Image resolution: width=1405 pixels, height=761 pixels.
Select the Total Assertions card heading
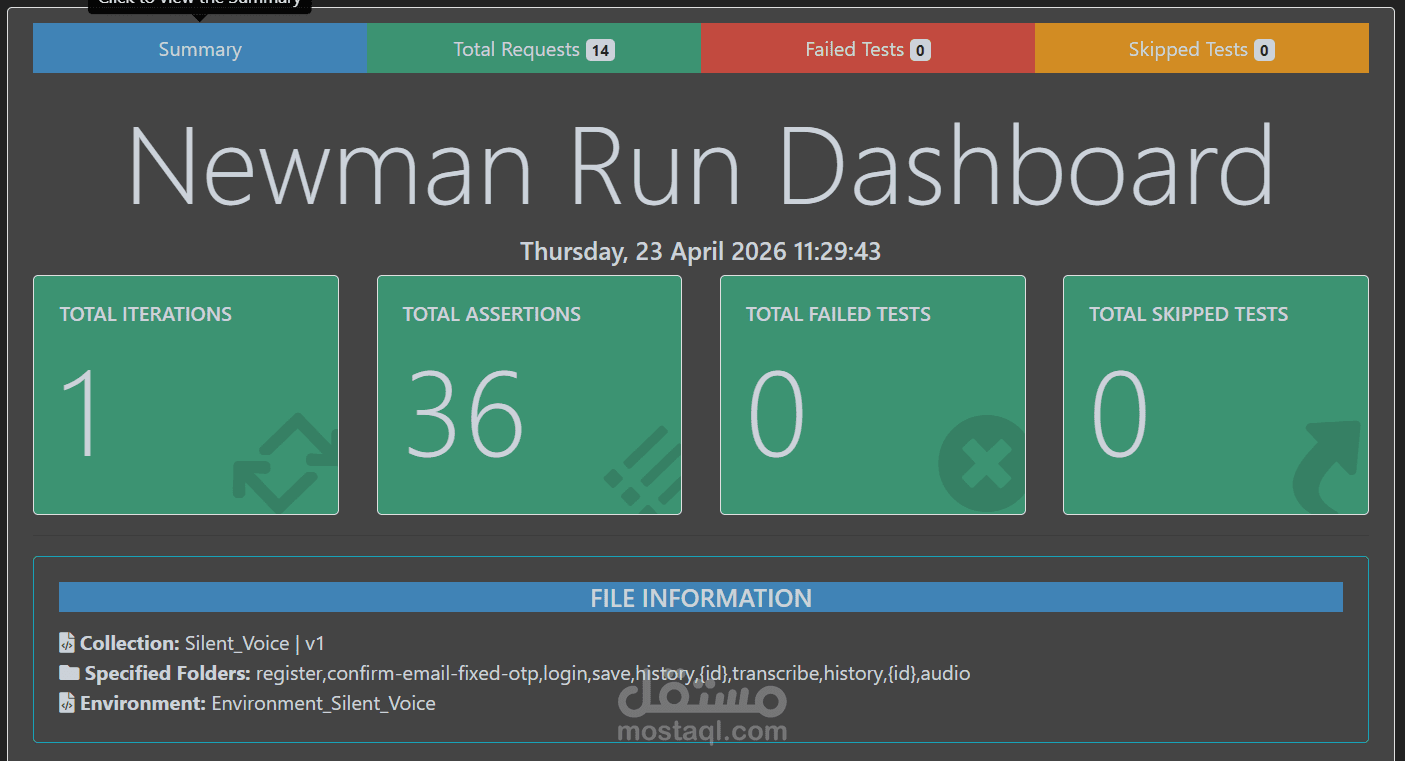(x=492, y=314)
